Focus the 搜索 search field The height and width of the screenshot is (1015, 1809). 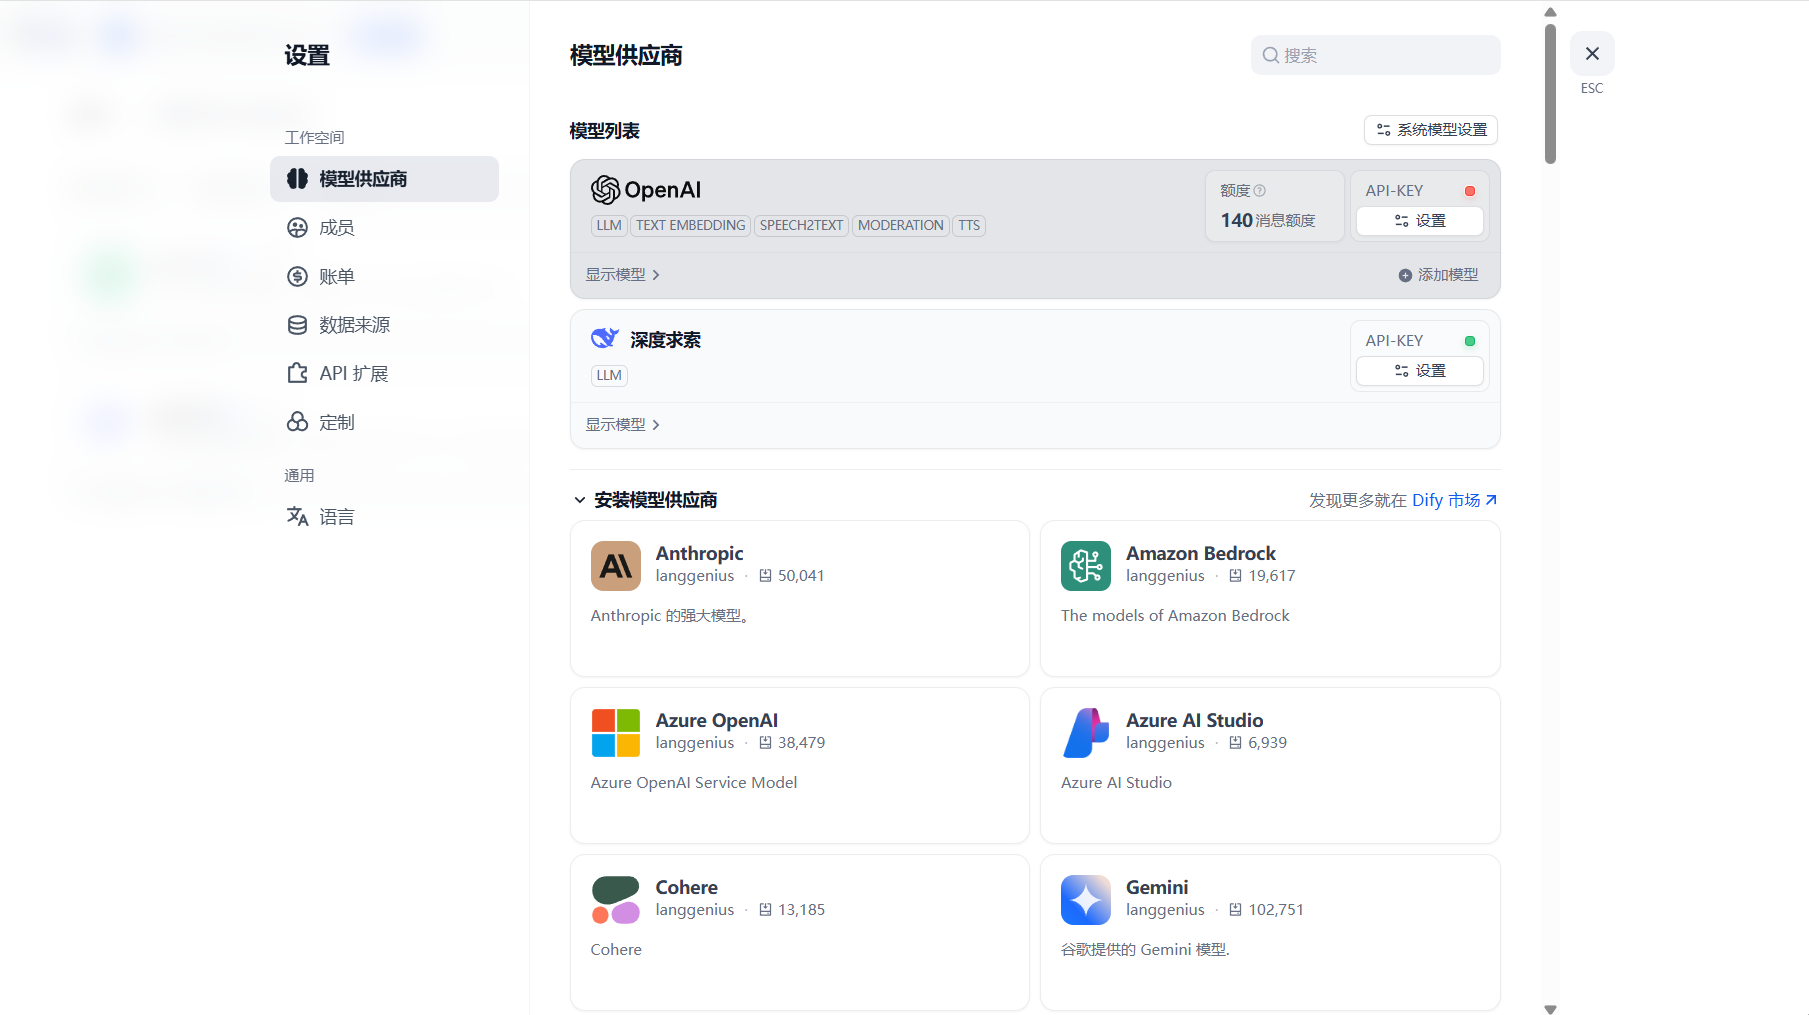tap(1375, 55)
